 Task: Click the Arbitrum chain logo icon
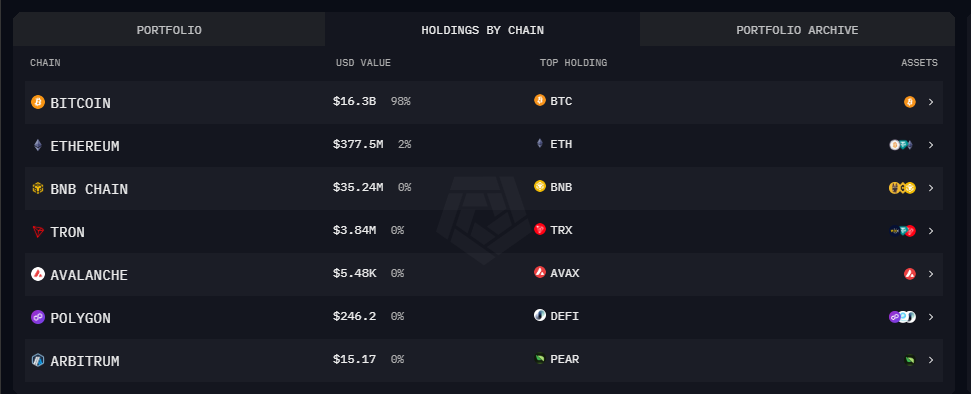(x=38, y=361)
